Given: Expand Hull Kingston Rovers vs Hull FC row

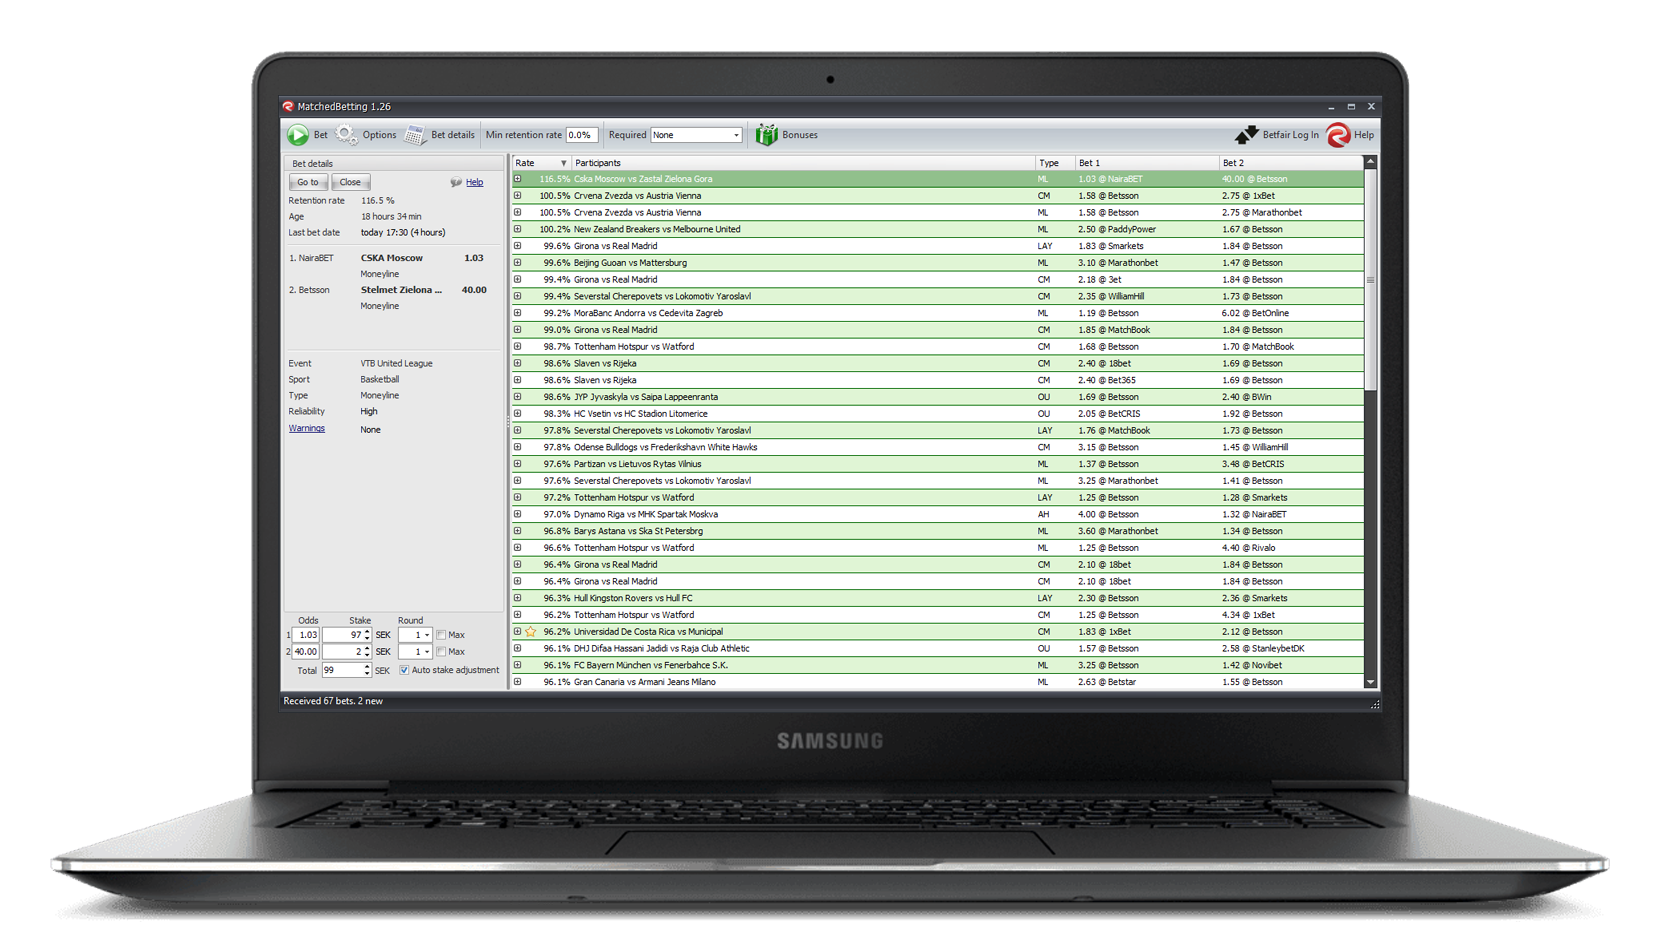Looking at the screenshot, I should [518, 598].
